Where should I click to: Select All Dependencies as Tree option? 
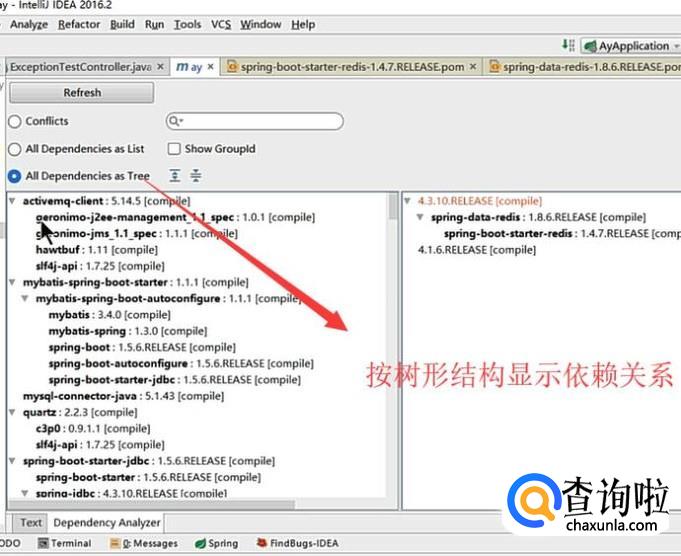14,176
